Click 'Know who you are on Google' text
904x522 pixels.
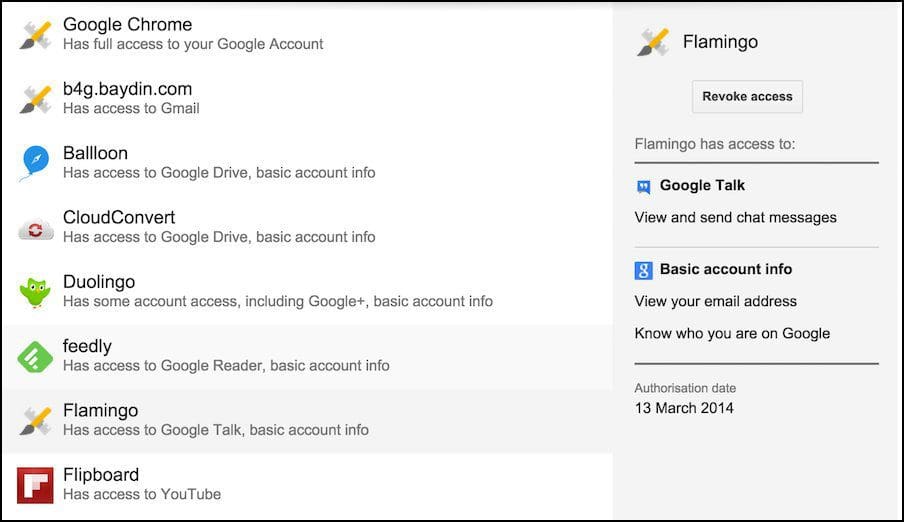click(732, 334)
